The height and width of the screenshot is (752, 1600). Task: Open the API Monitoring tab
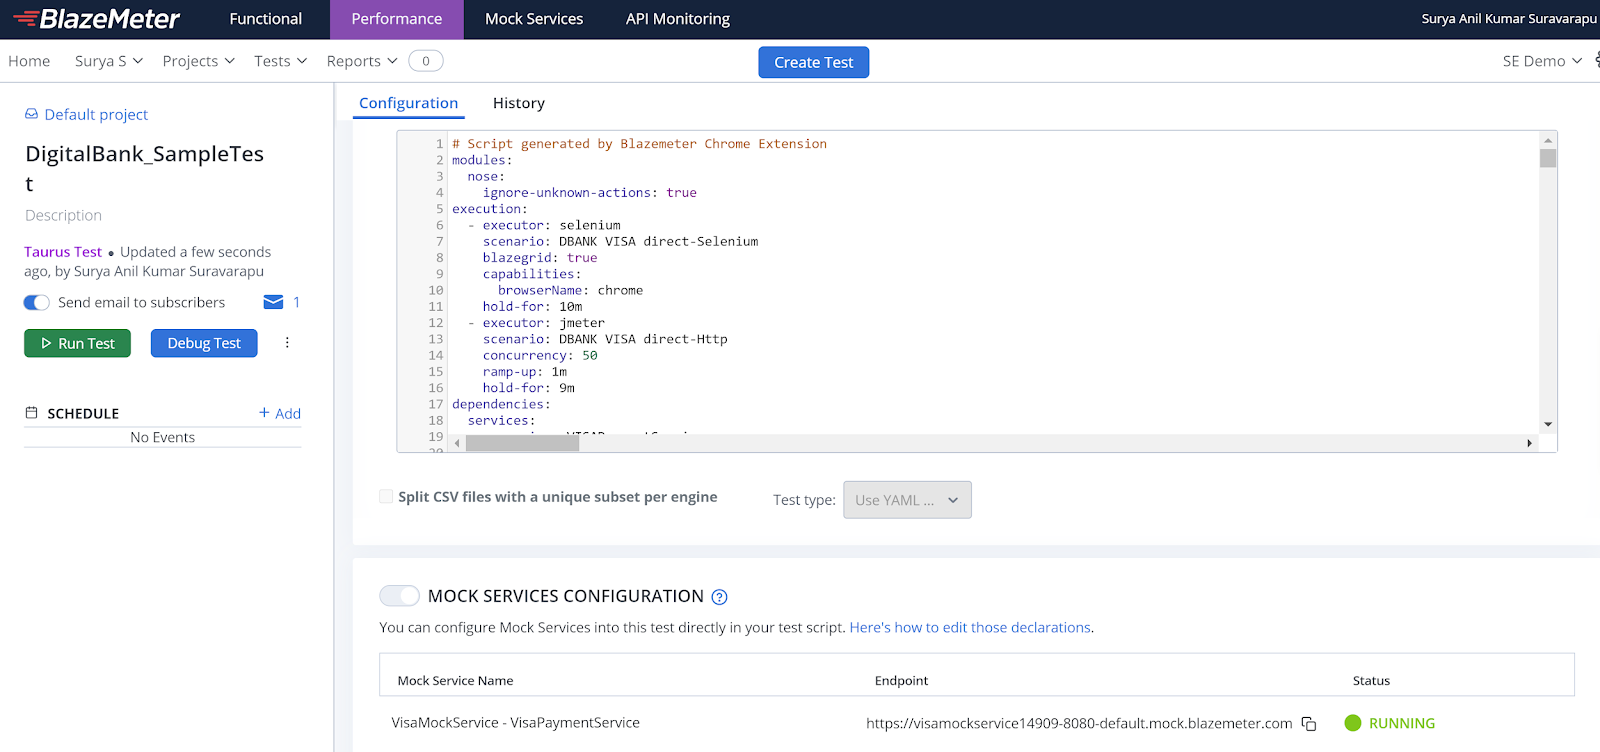[x=678, y=19]
